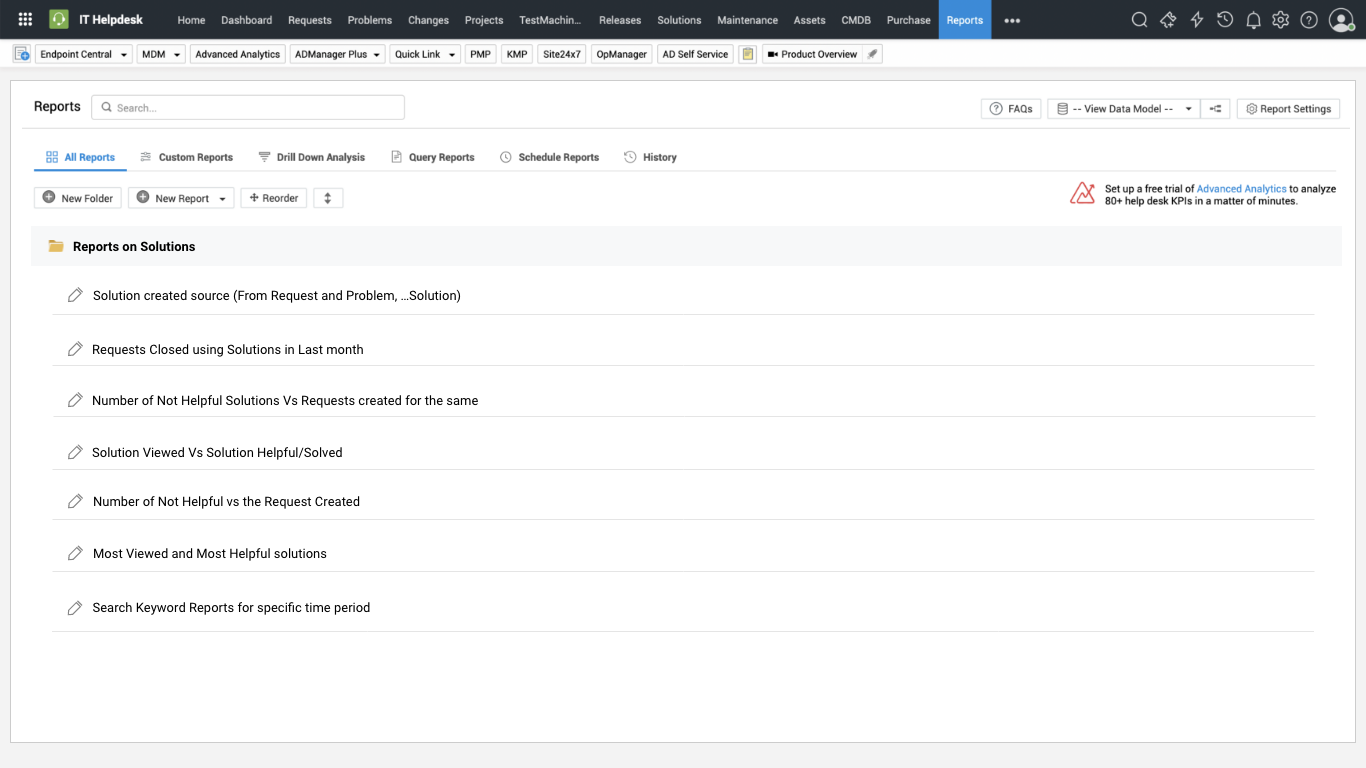The height and width of the screenshot is (768, 1366).
Task: Click the New Folder button
Action: pos(78,198)
